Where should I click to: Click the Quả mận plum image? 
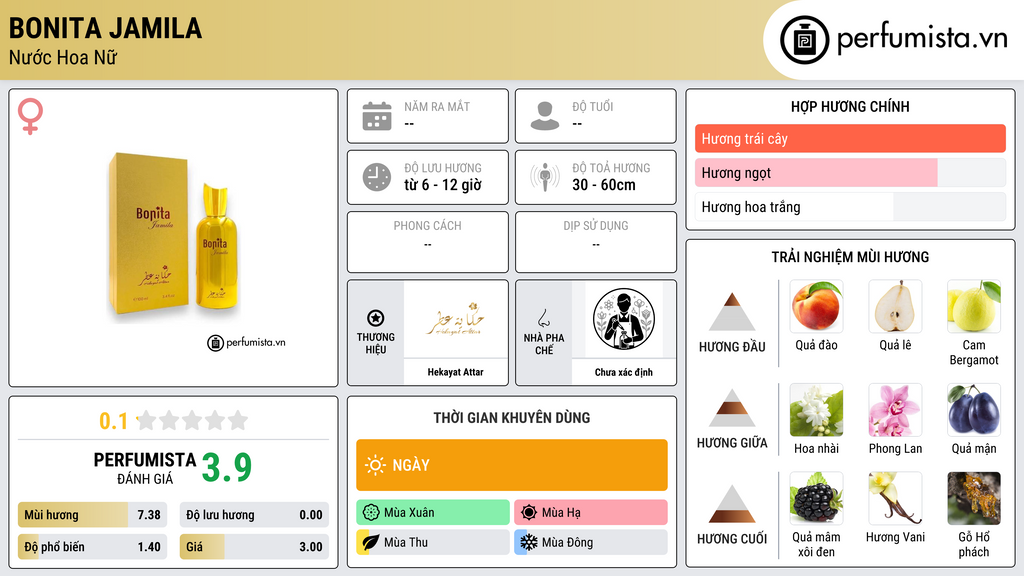point(974,409)
